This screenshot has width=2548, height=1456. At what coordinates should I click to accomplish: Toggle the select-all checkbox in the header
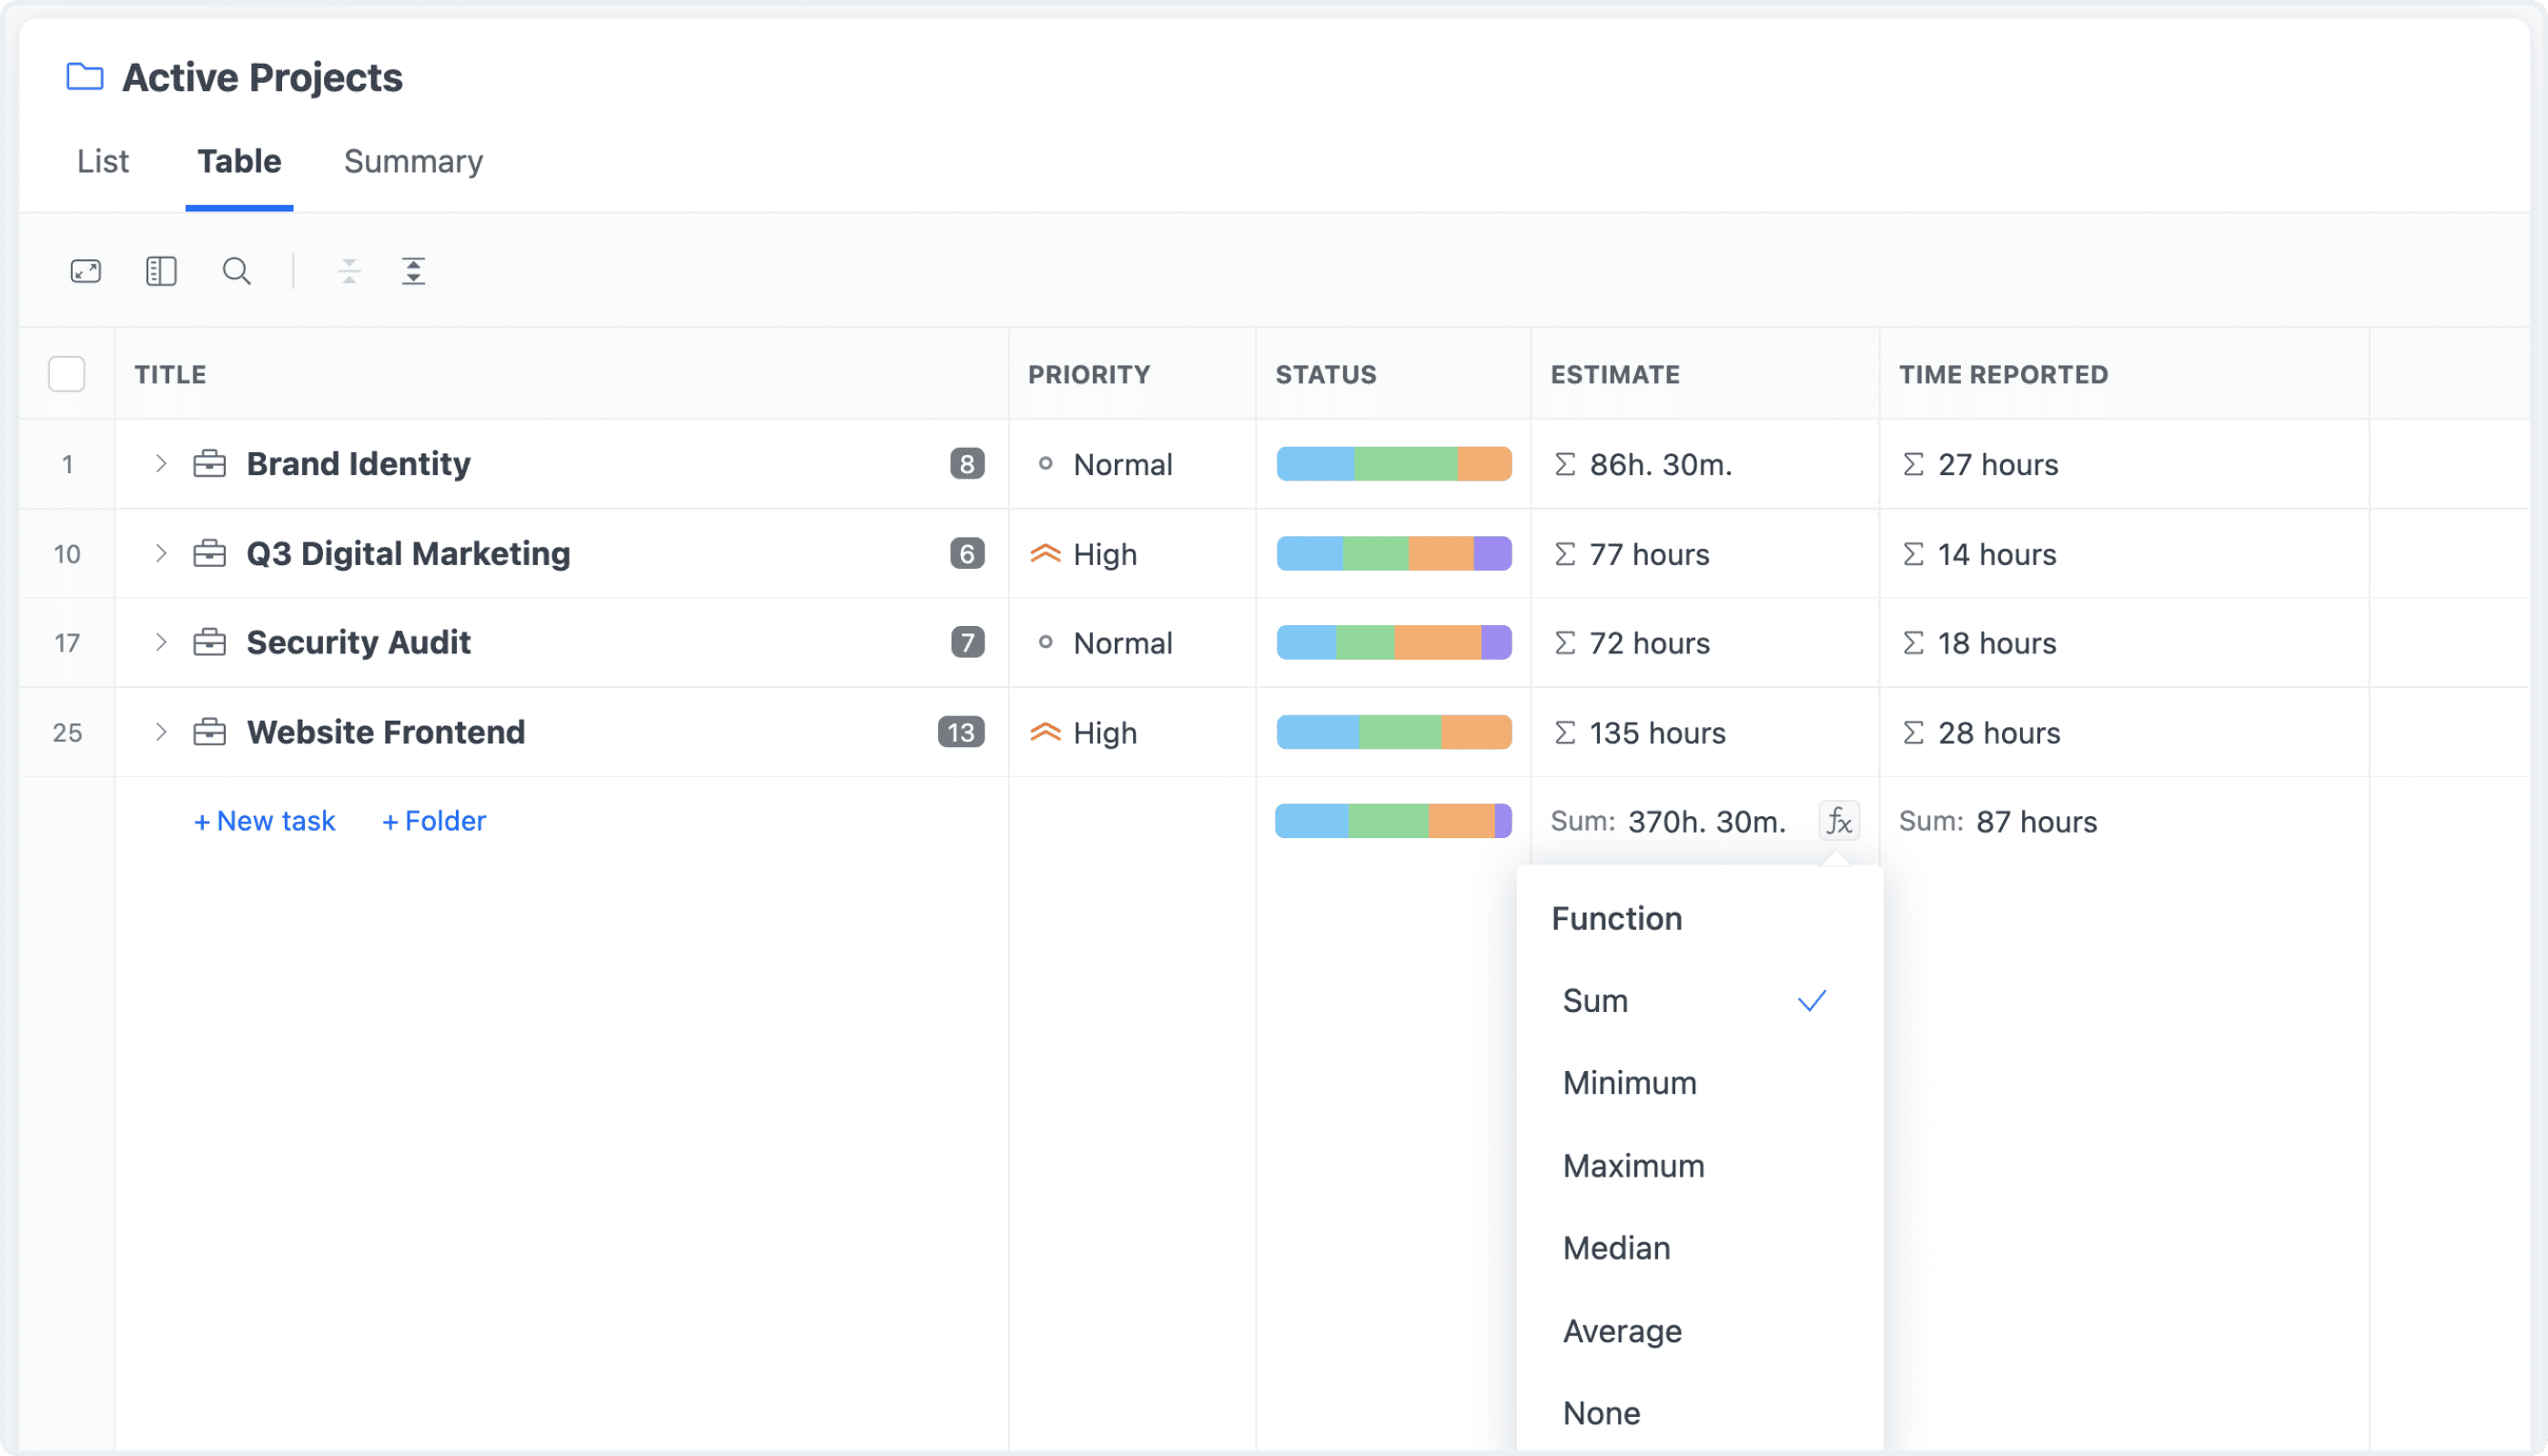pos(66,373)
